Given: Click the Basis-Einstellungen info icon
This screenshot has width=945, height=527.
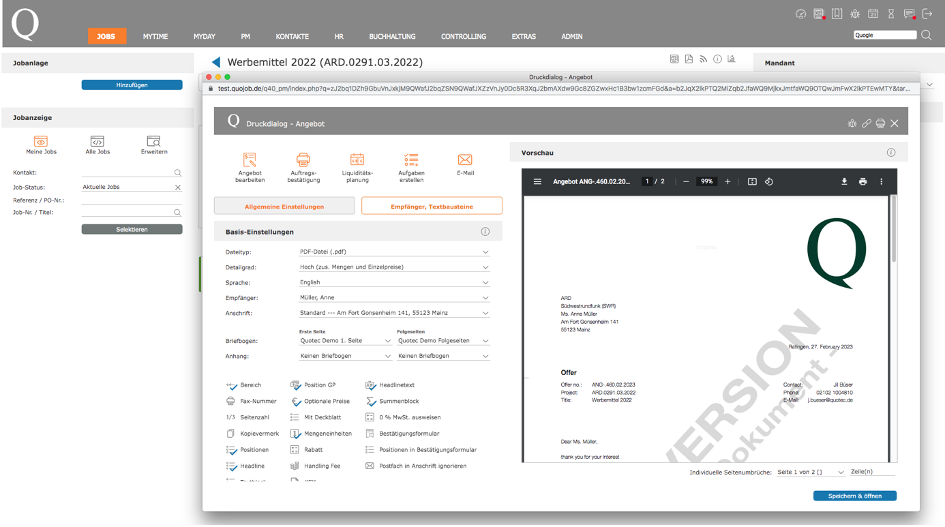Looking at the screenshot, I should 485,232.
